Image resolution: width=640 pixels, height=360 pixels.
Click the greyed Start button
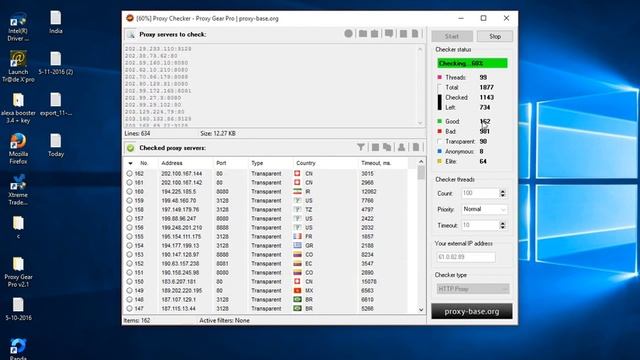452,36
